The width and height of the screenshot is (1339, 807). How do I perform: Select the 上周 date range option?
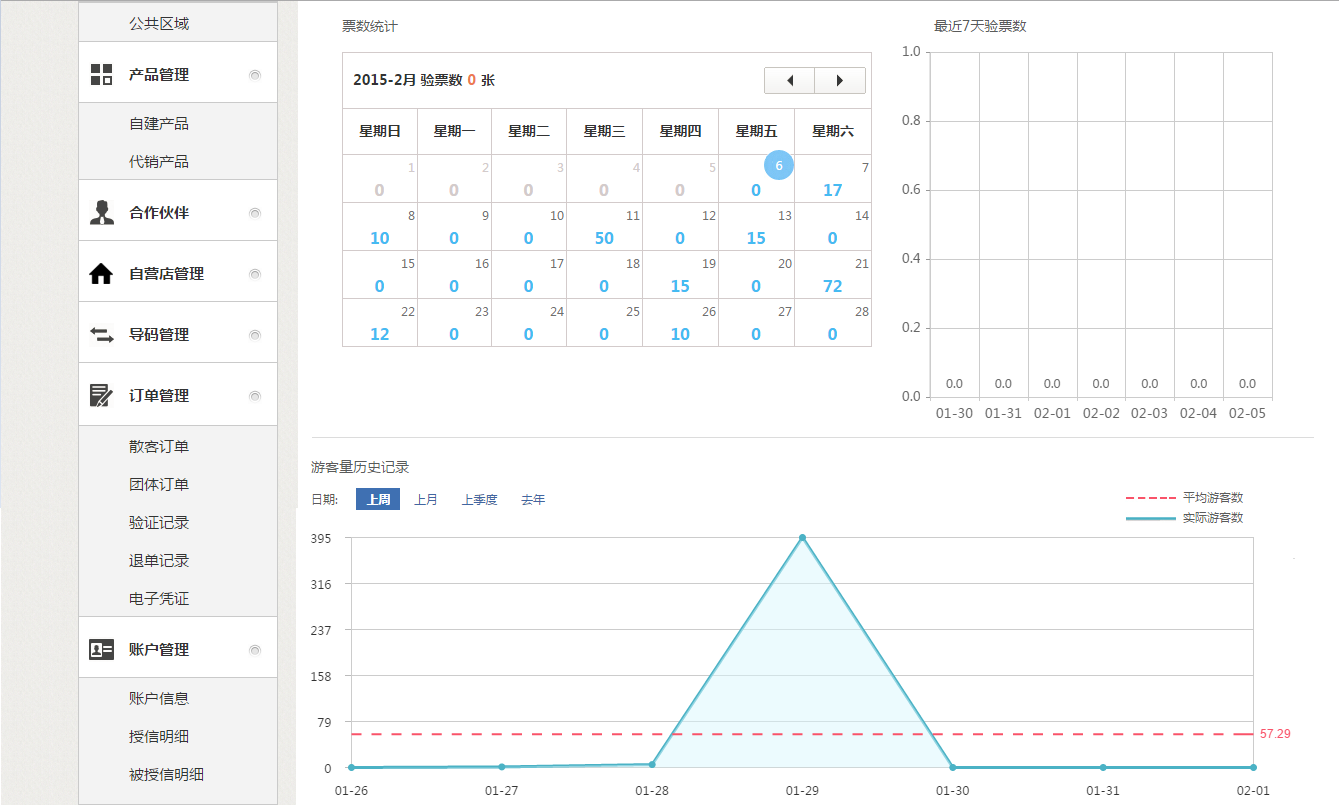(378, 500)
